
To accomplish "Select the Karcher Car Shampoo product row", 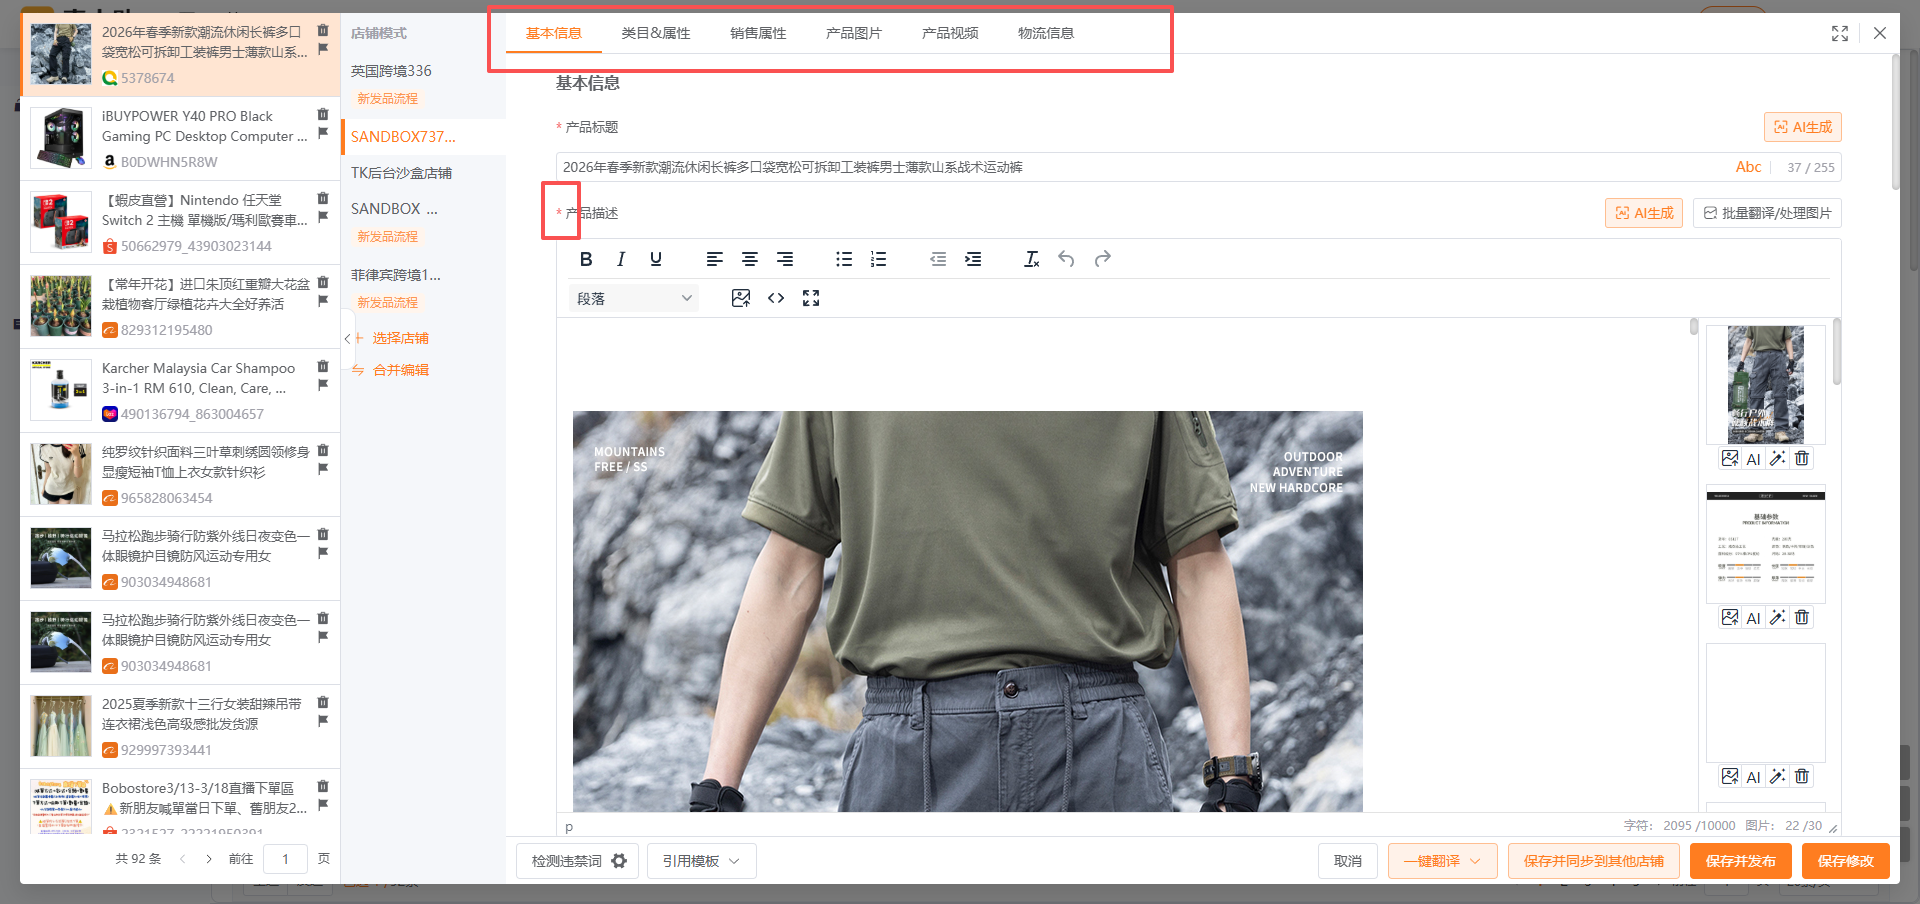I will point(180,391).
